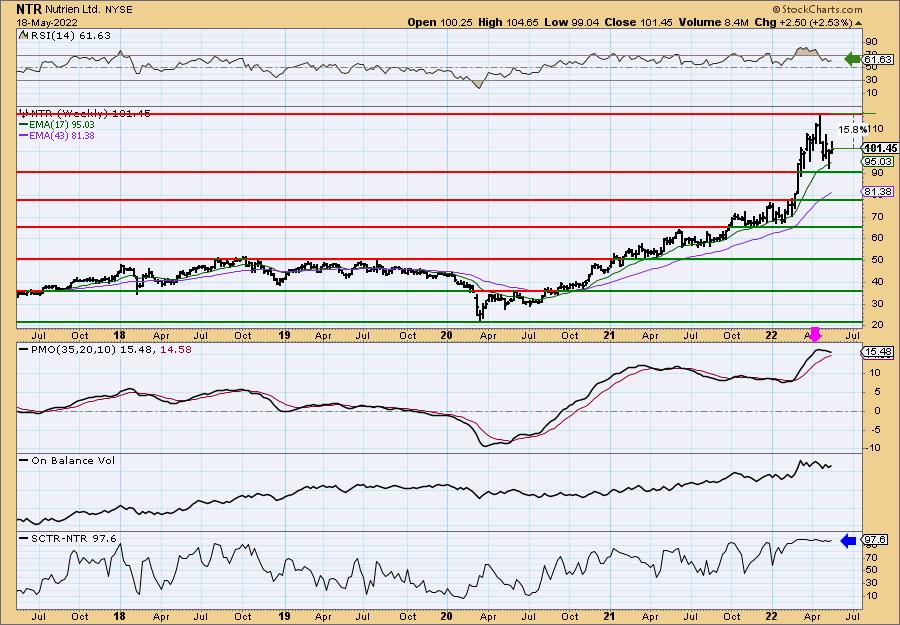Click the NTR (Weekly) 101.45 price label
This screenshot has width=900, height=625.
tap(90, 113)
